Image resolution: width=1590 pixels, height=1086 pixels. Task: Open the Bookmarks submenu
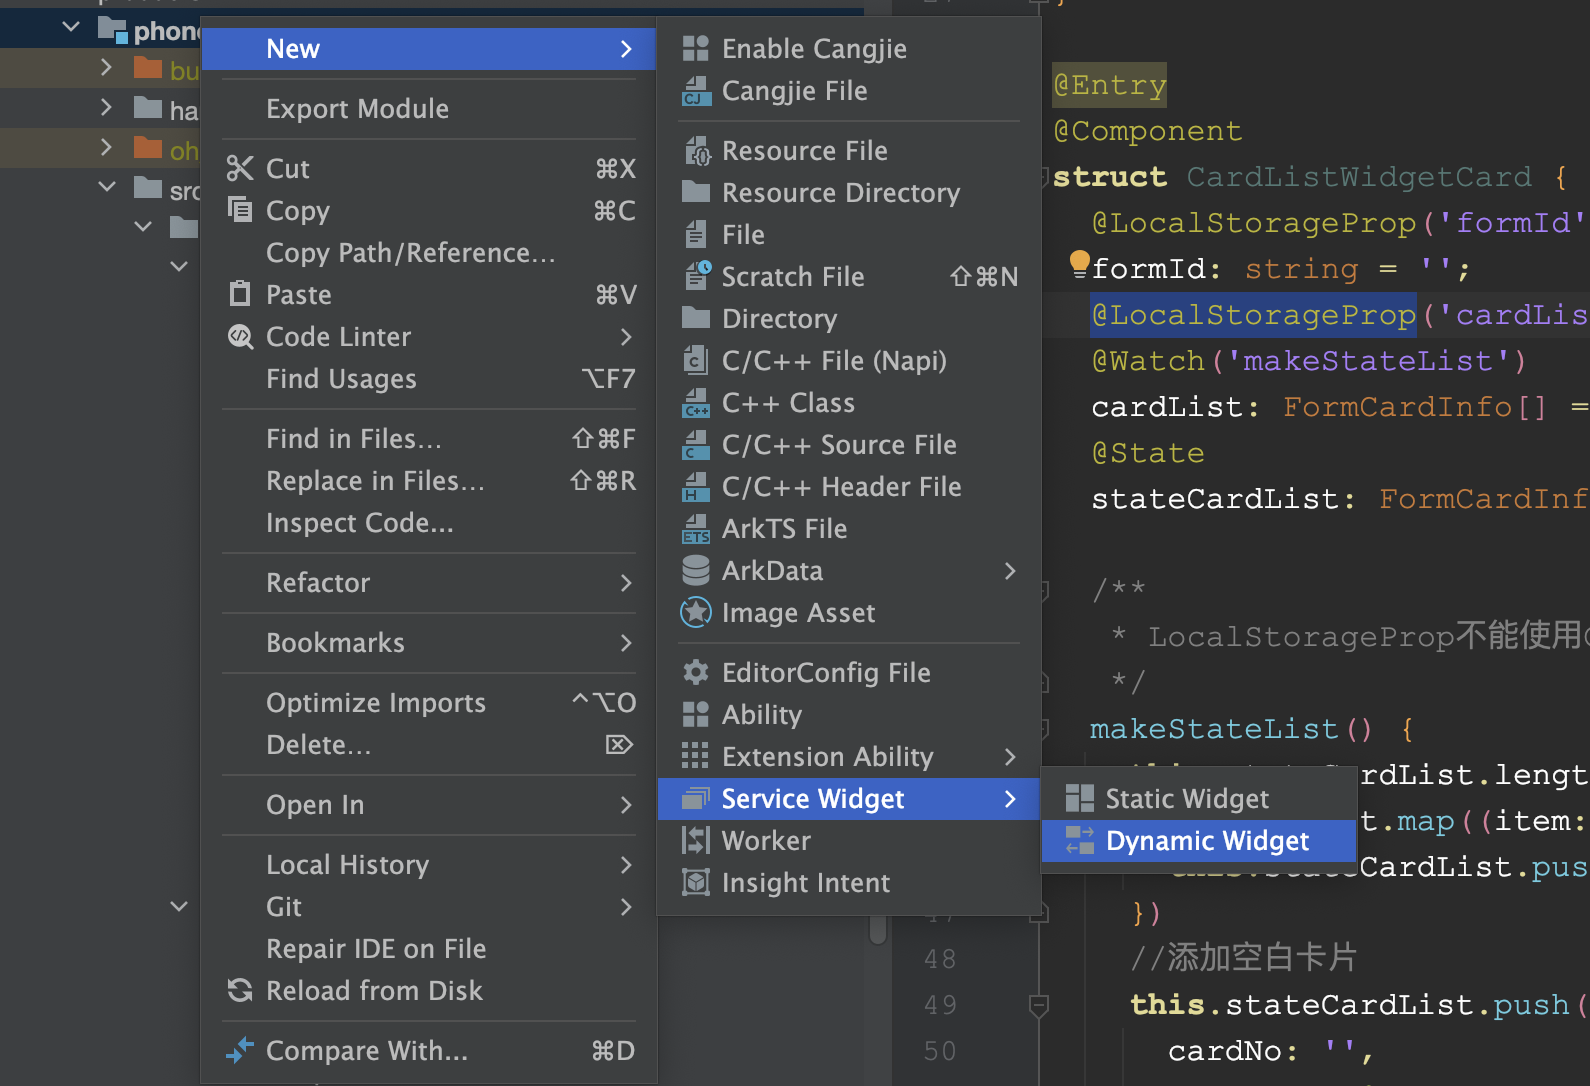point(428,642)
